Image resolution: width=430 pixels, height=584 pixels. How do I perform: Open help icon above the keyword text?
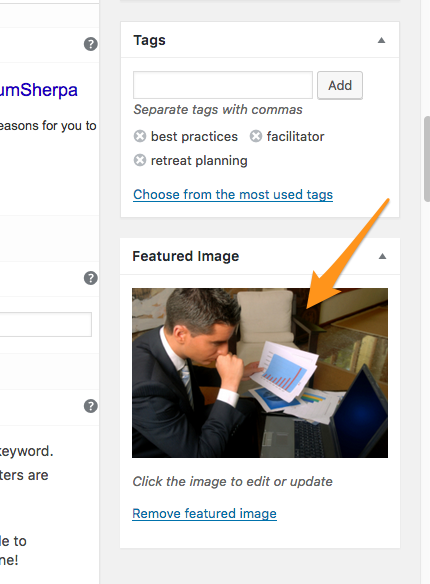coord(90,406)
